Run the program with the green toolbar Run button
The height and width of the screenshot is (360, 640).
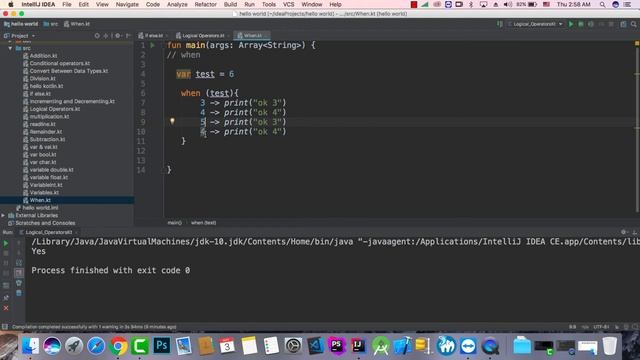point(571,24)
